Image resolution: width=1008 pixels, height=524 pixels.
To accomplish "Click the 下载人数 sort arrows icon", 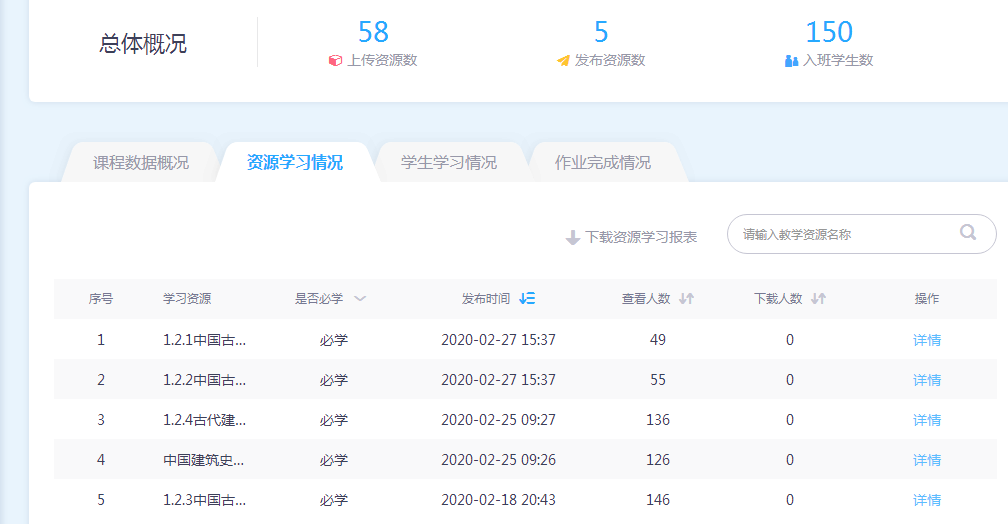I will pyautogui.click(x=818, y=298).
